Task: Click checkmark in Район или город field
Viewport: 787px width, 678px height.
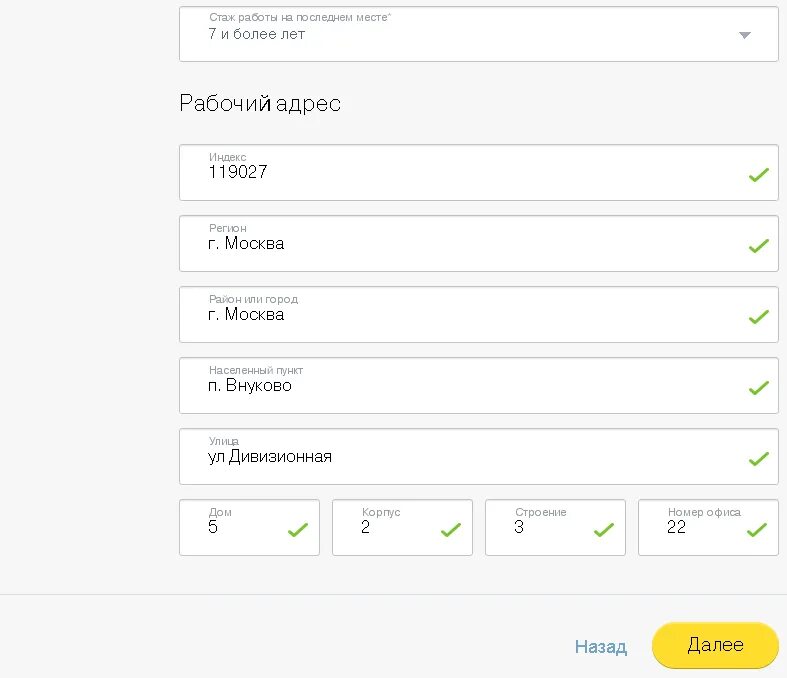Action: [x=759, y=317]
